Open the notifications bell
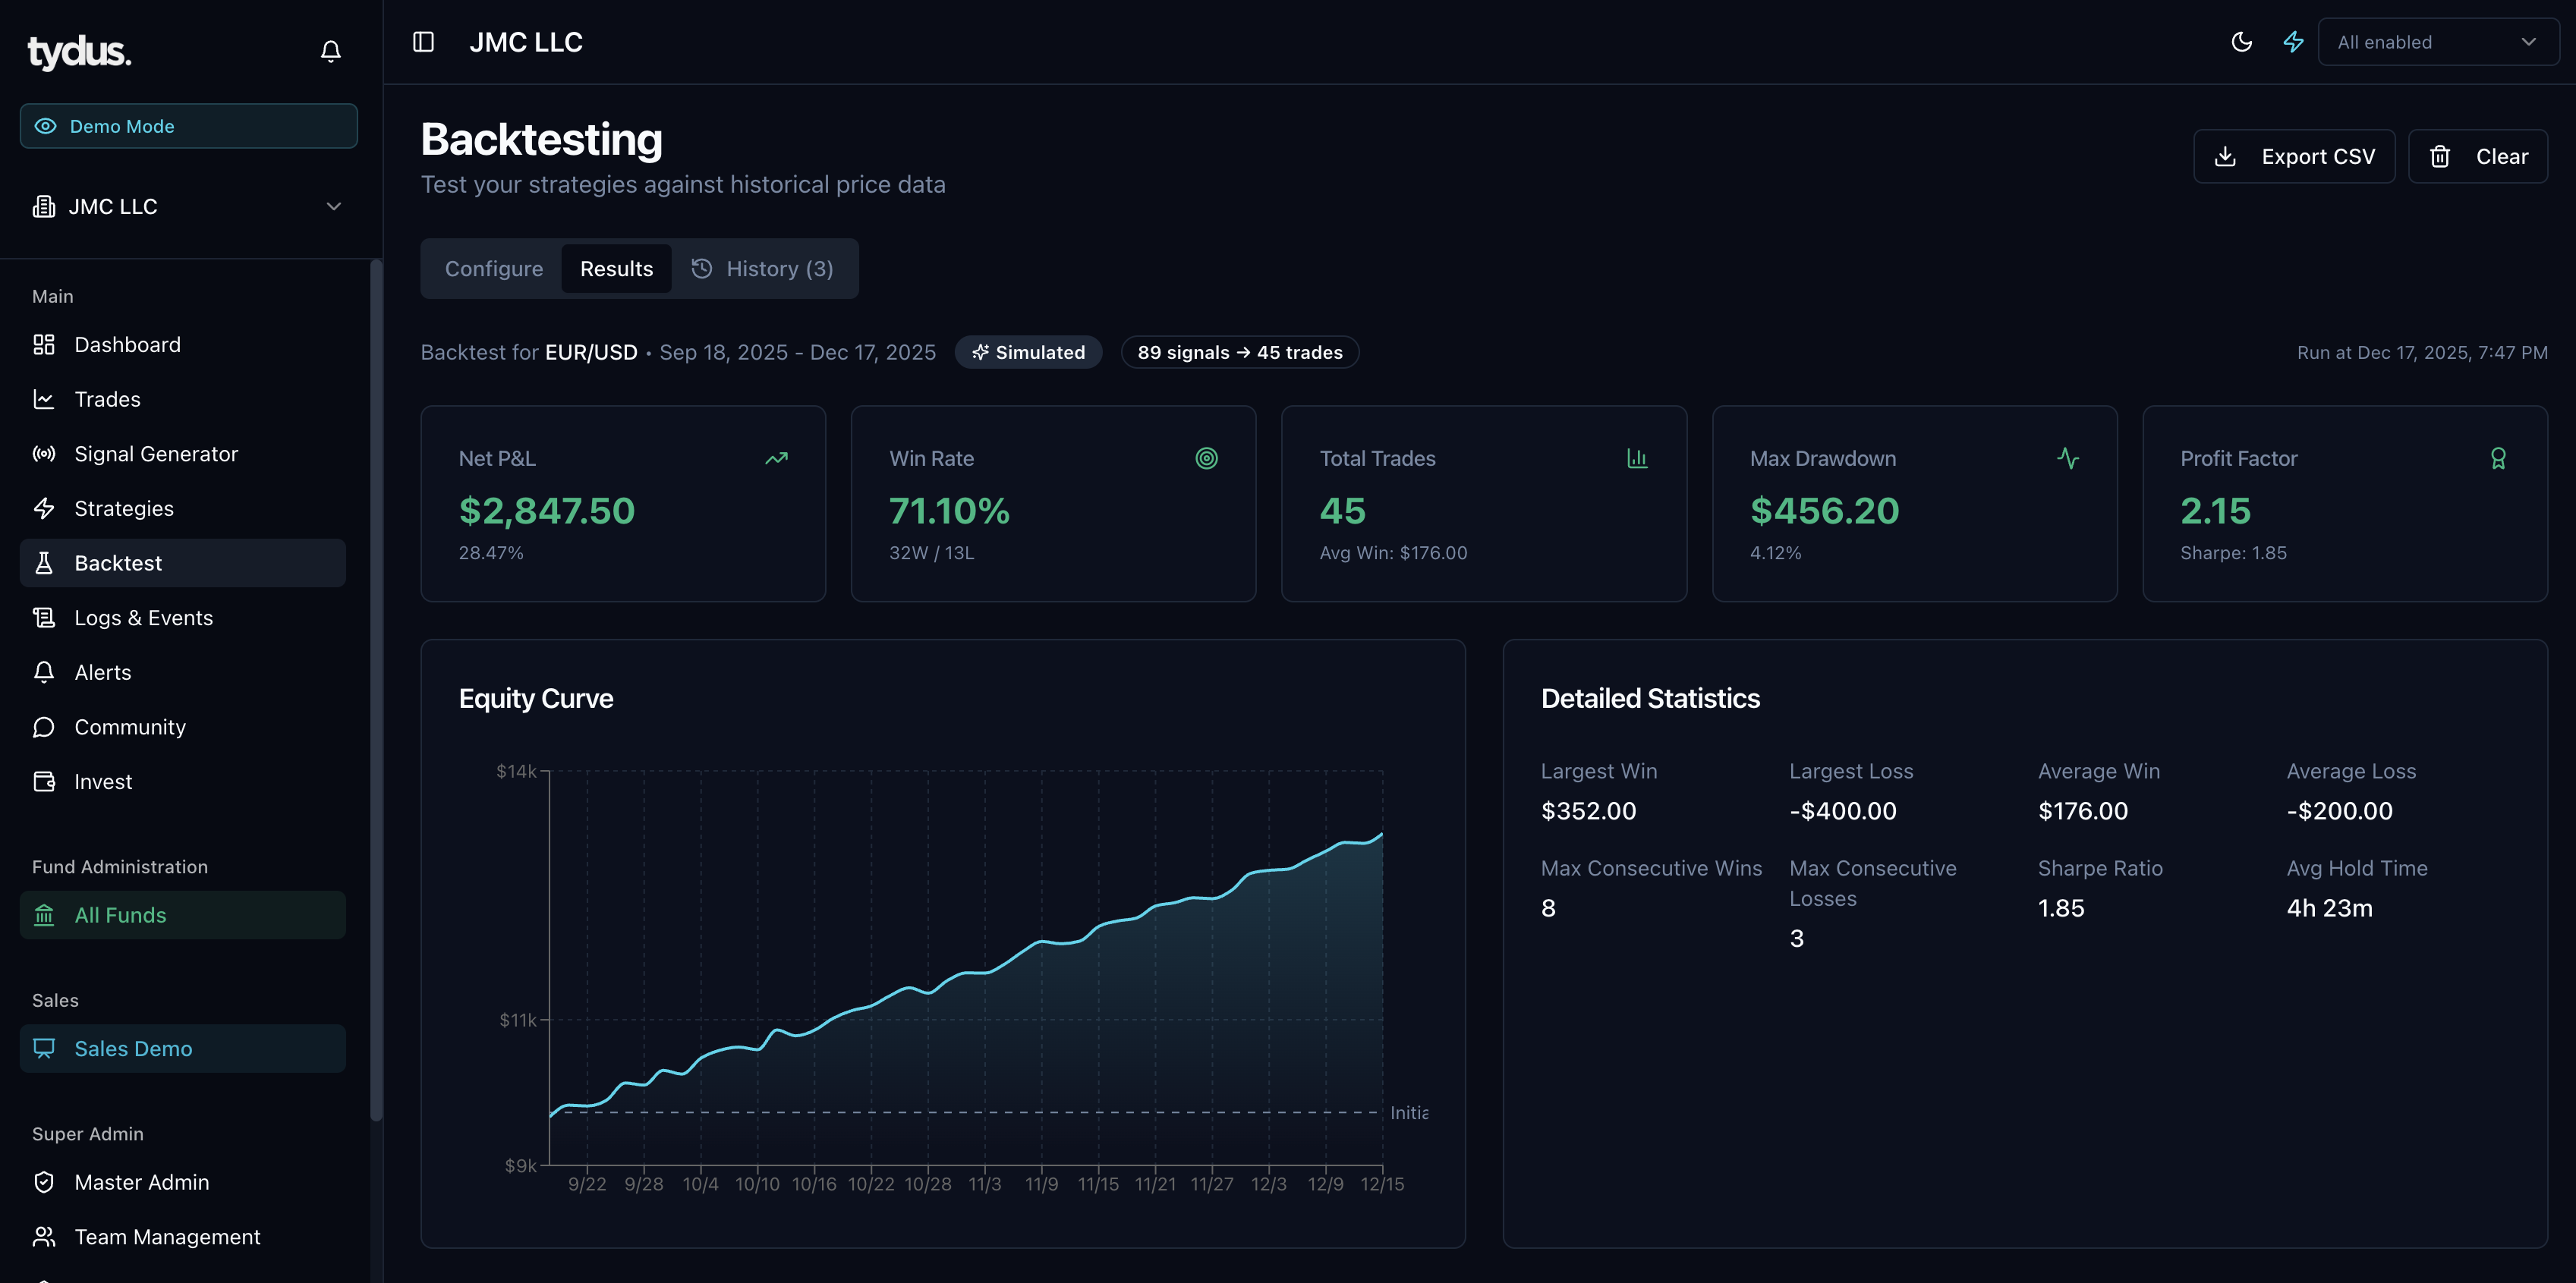The image size is (2576, 1283). [331, 51]
